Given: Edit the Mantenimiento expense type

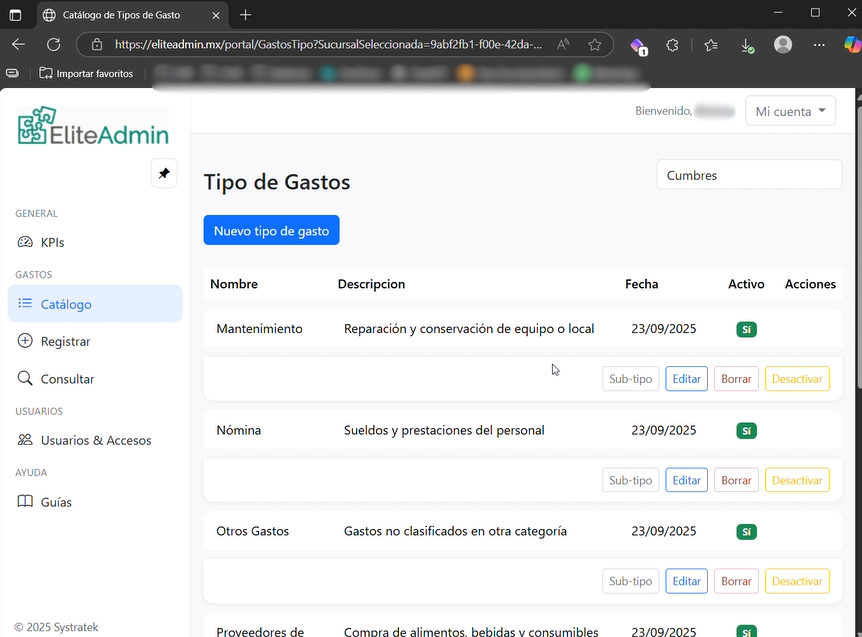Looking at the screenshot, I should click(686, 379).
